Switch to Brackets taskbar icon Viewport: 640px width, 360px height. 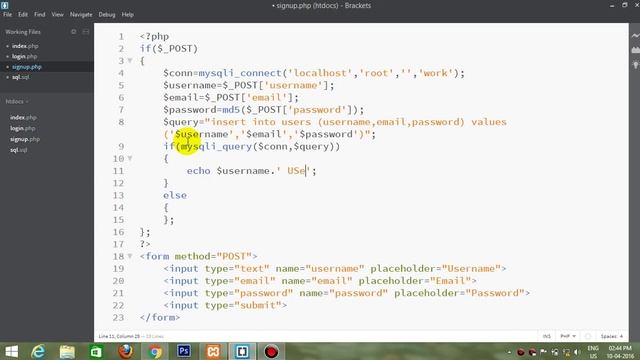(x=242, y=351)
